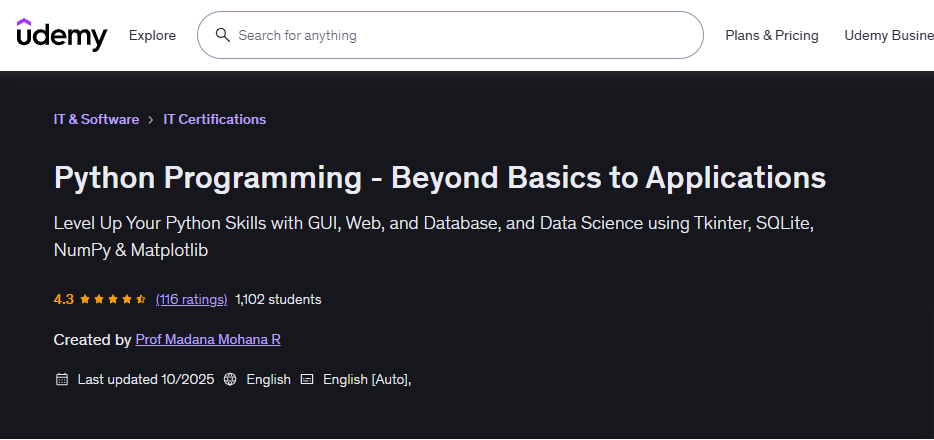
Task: Open instructor Prof Madana Mohana R profile
Action: point(208,340)
